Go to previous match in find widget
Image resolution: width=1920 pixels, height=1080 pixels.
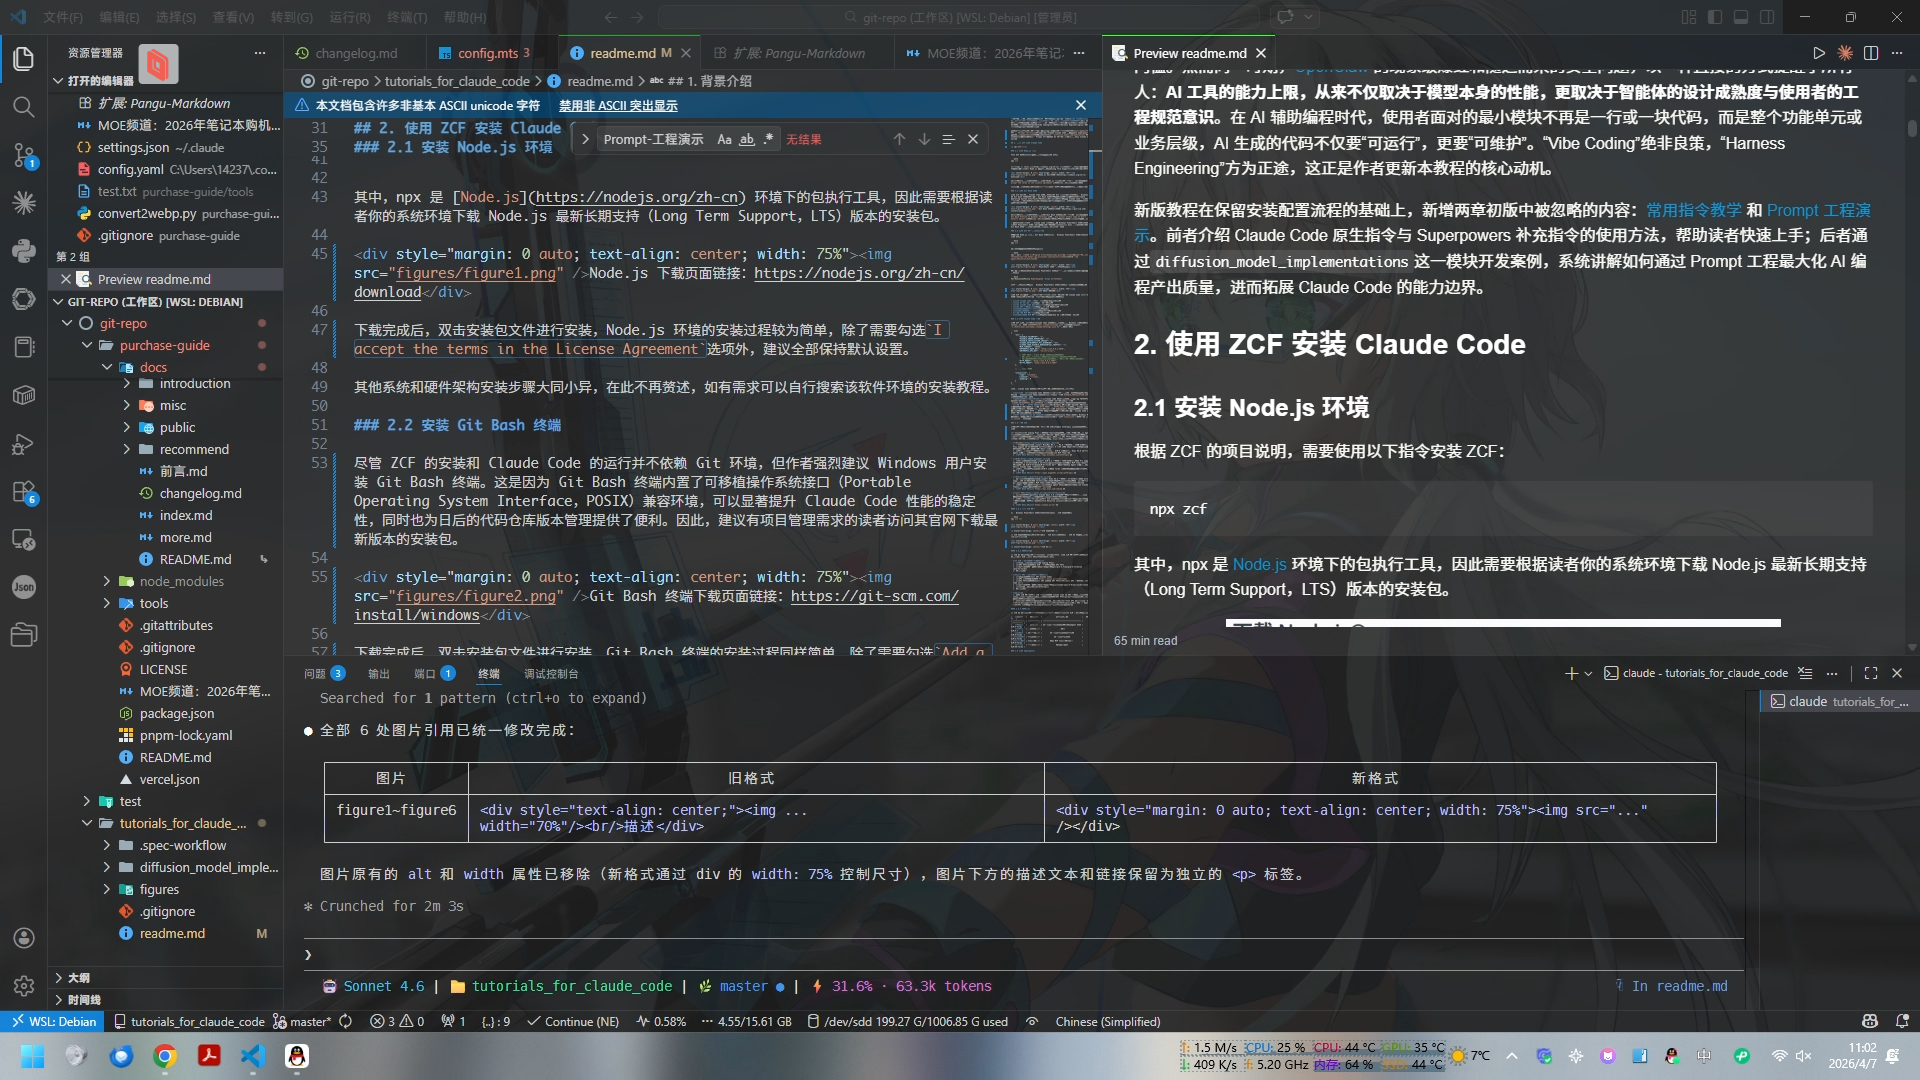[899, 139]
